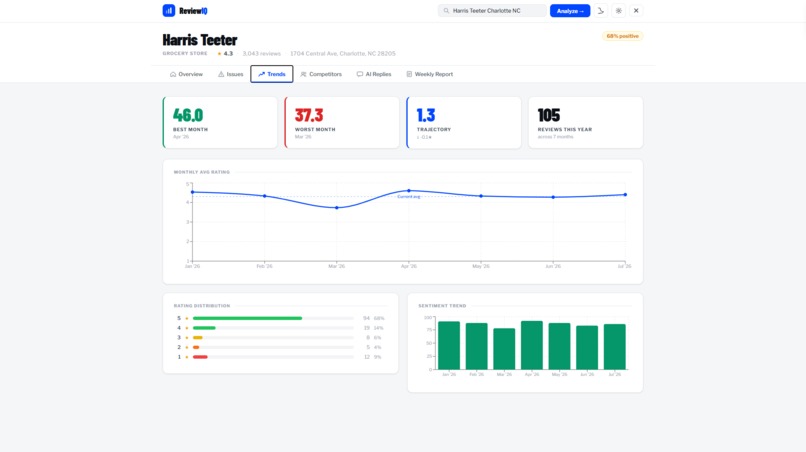
Task: Click the 14% value in 4-star row
Action: [379, 328]
